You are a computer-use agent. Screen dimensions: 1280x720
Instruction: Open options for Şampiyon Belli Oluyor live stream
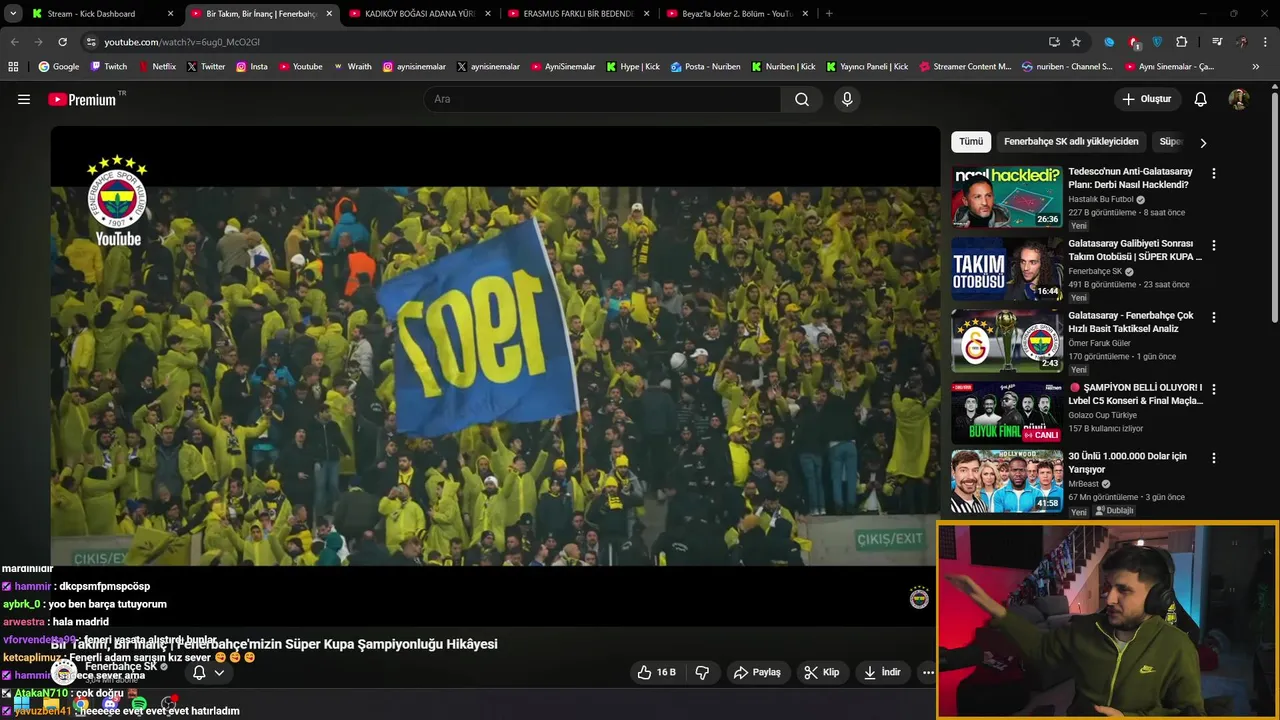click(1214, 388)
